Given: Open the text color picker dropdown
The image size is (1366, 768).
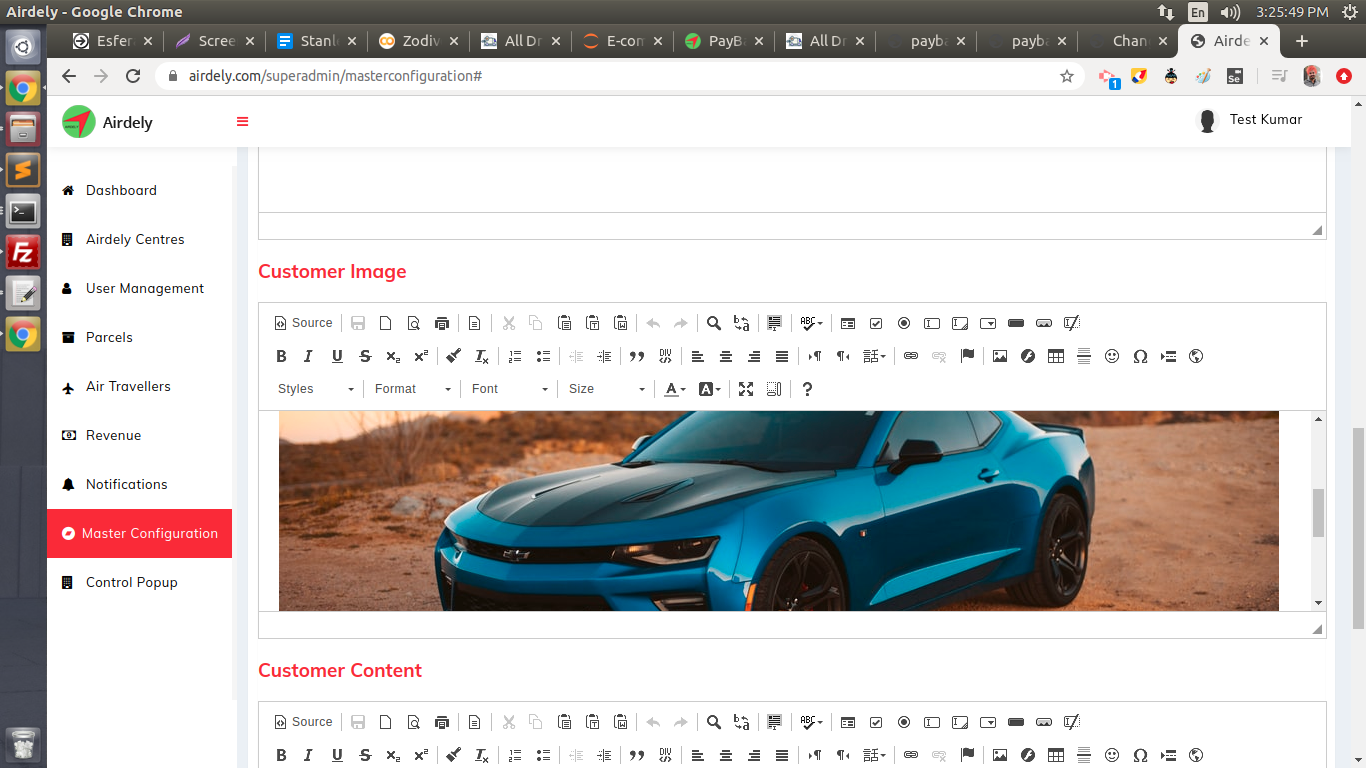Looking at the screenshot, I should pos(675,389).
